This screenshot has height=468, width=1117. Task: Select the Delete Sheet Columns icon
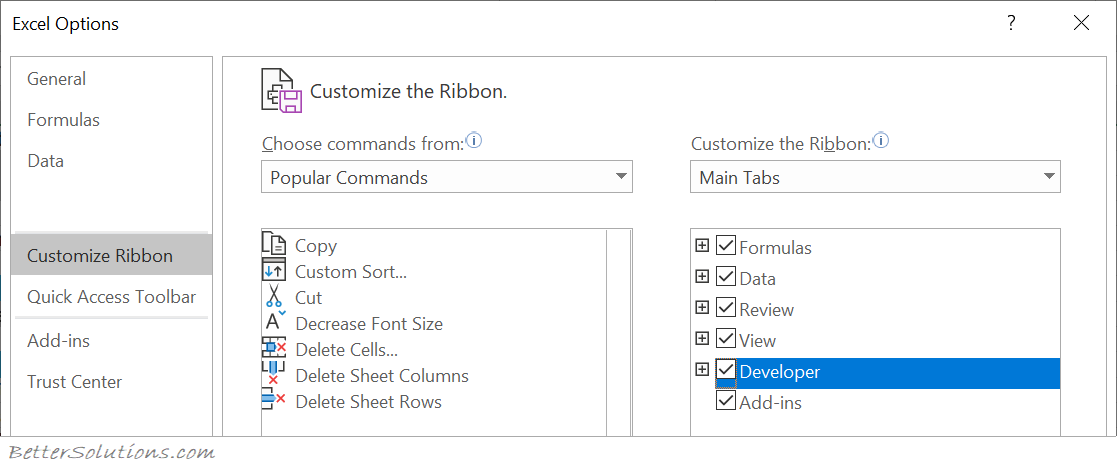pyautogui.click(x=274, y=375)
